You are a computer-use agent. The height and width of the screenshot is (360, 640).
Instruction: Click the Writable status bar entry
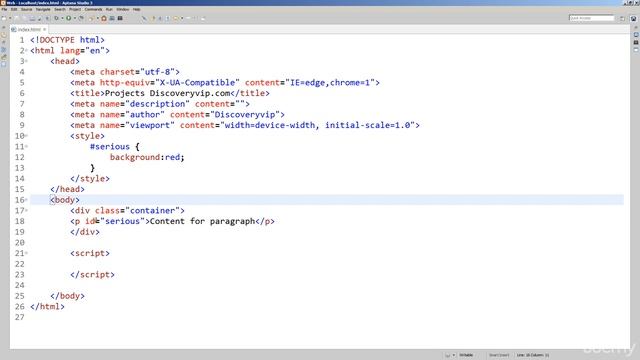[x=466, y=355]
